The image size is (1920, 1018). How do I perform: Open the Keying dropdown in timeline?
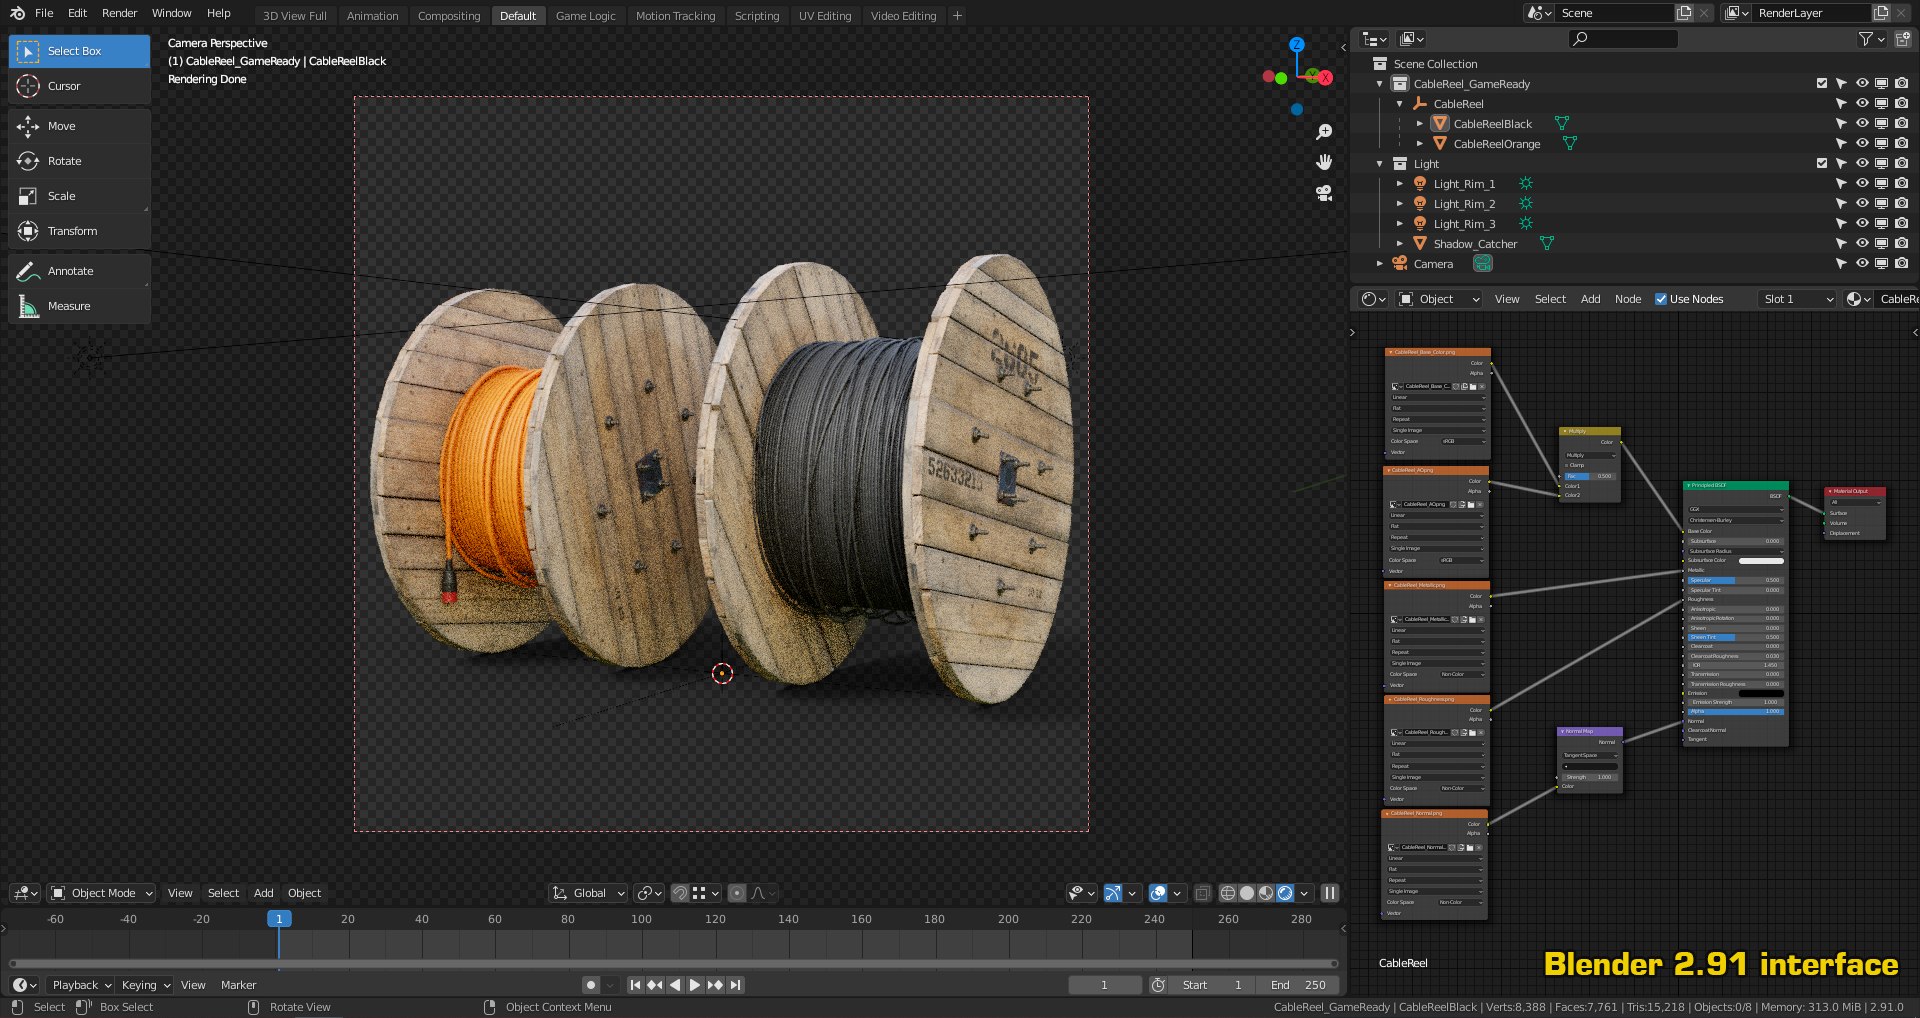tap(146, 985)
